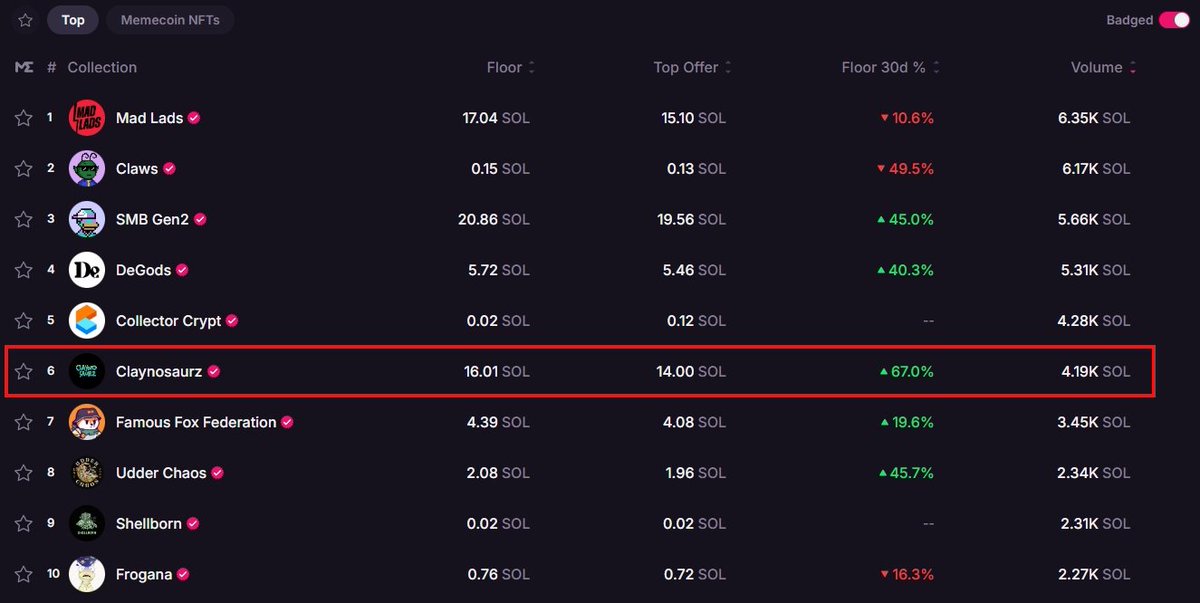Star the SMB Gen2 collection
1200x603 pixels.
pyautogui.click(x=24, y=219)
